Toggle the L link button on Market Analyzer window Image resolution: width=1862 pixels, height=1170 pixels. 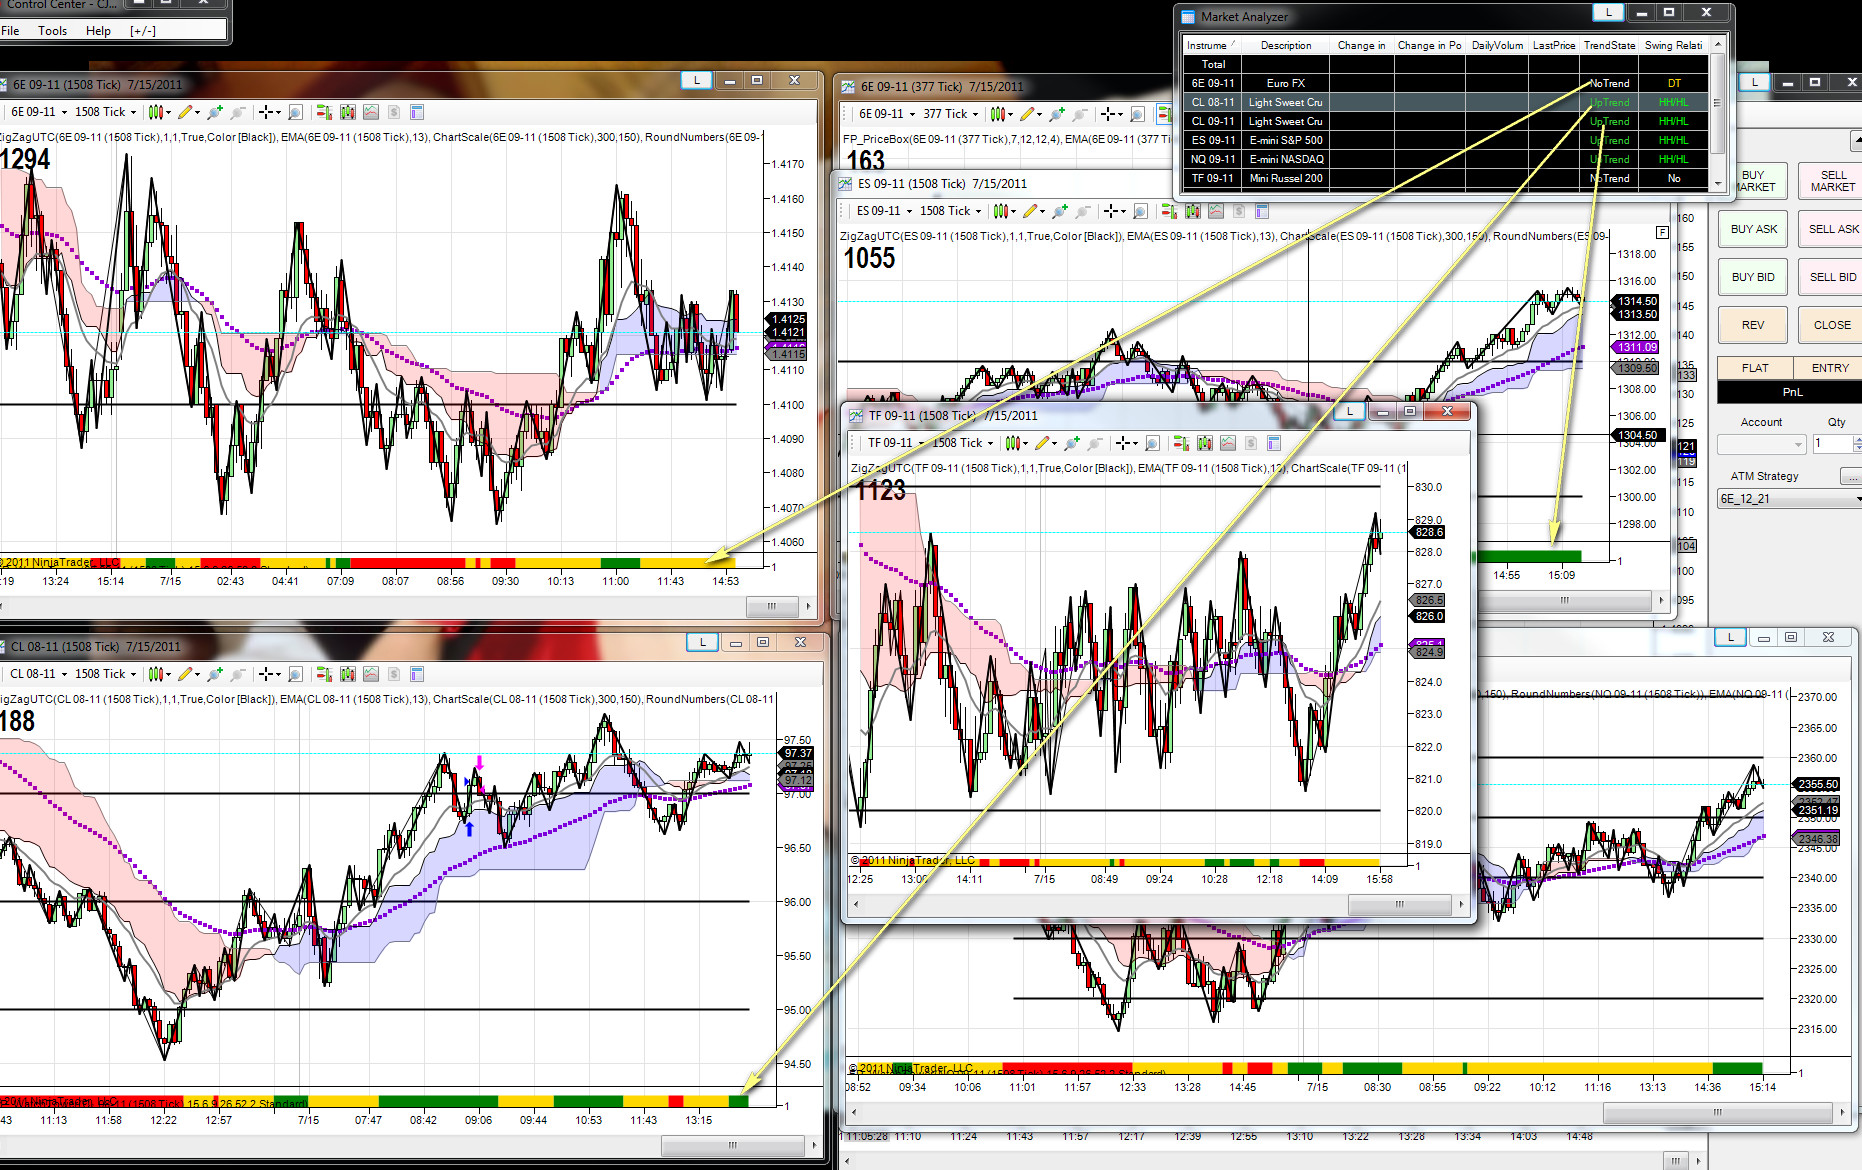pos(1608,12)
